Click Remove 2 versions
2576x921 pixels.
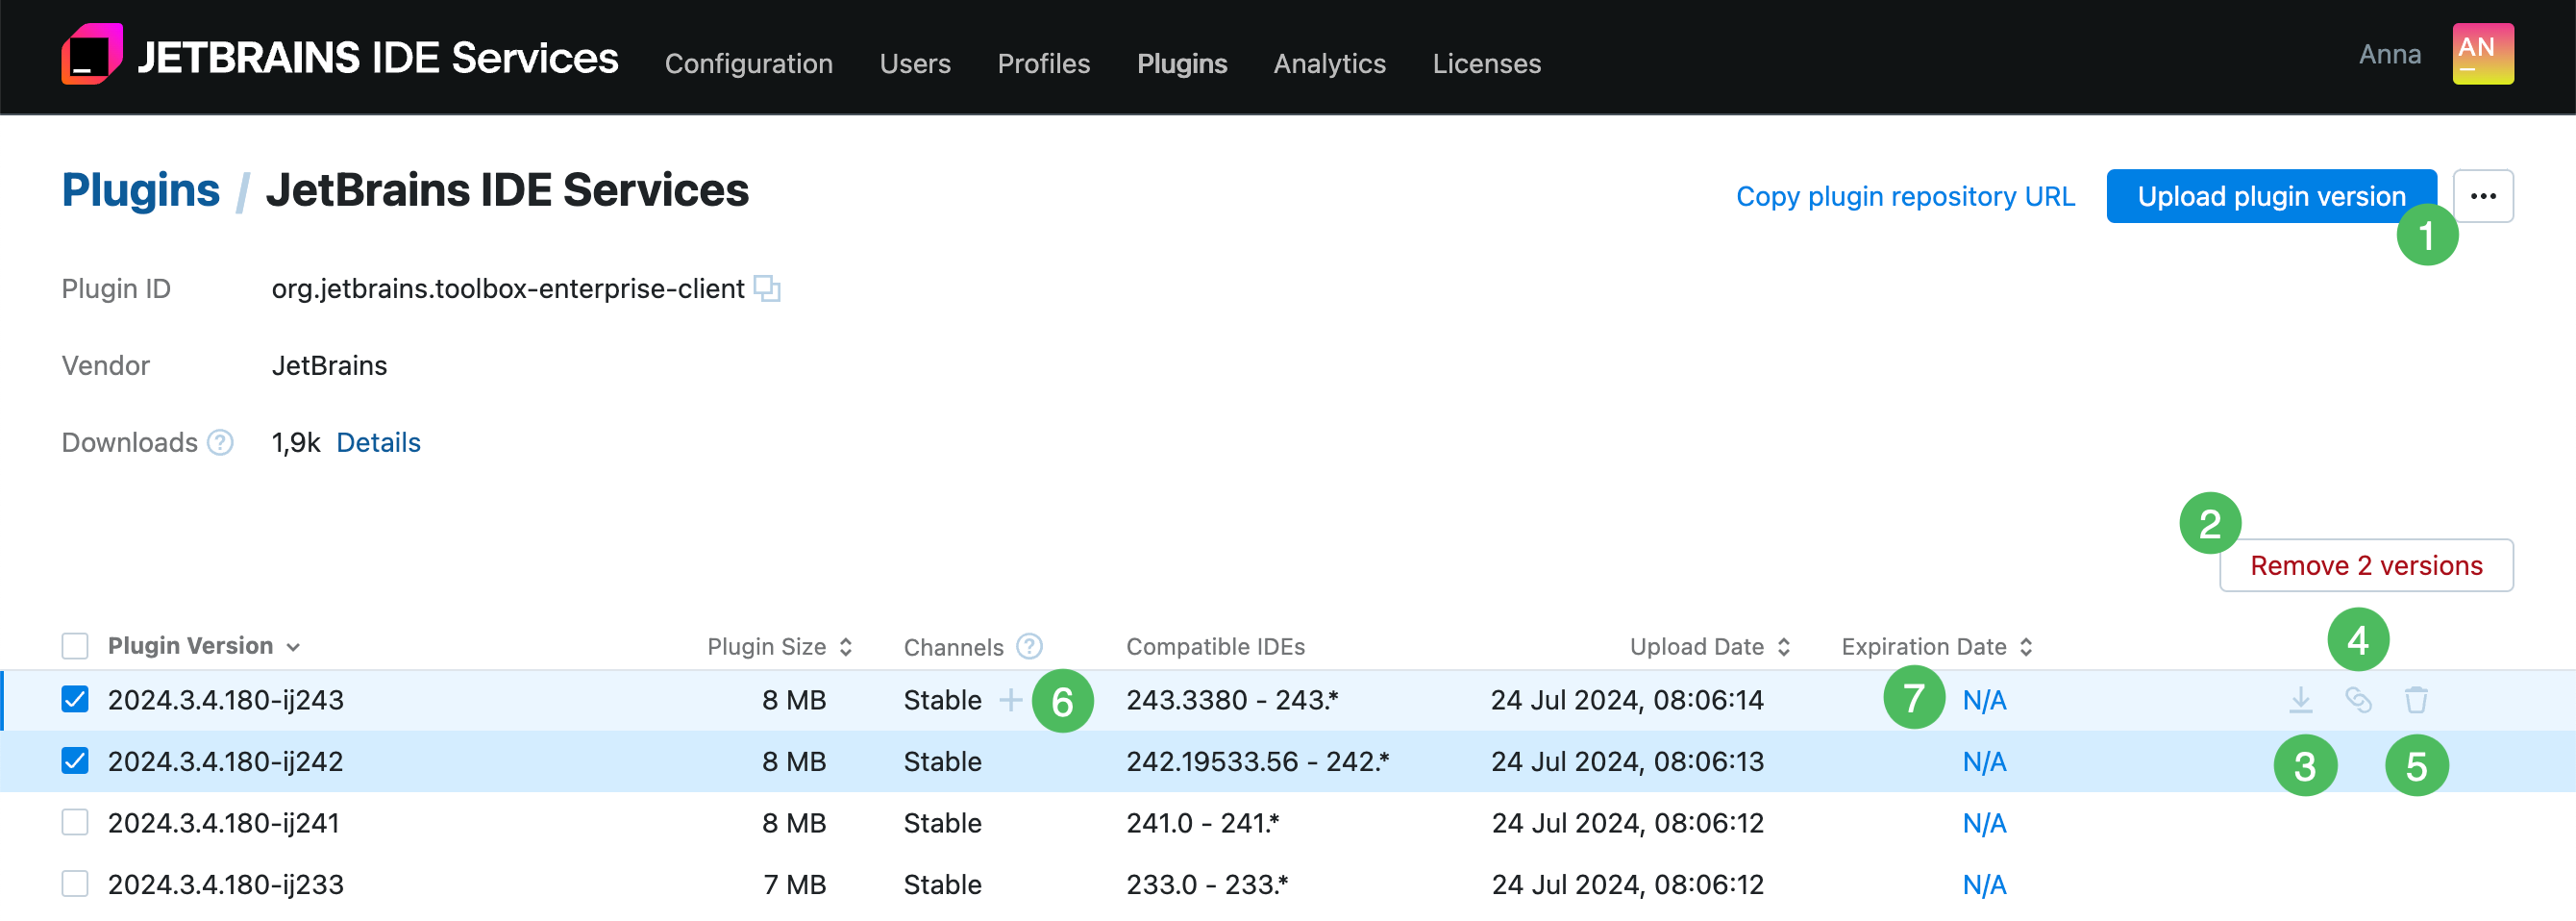pos(2365,564)
